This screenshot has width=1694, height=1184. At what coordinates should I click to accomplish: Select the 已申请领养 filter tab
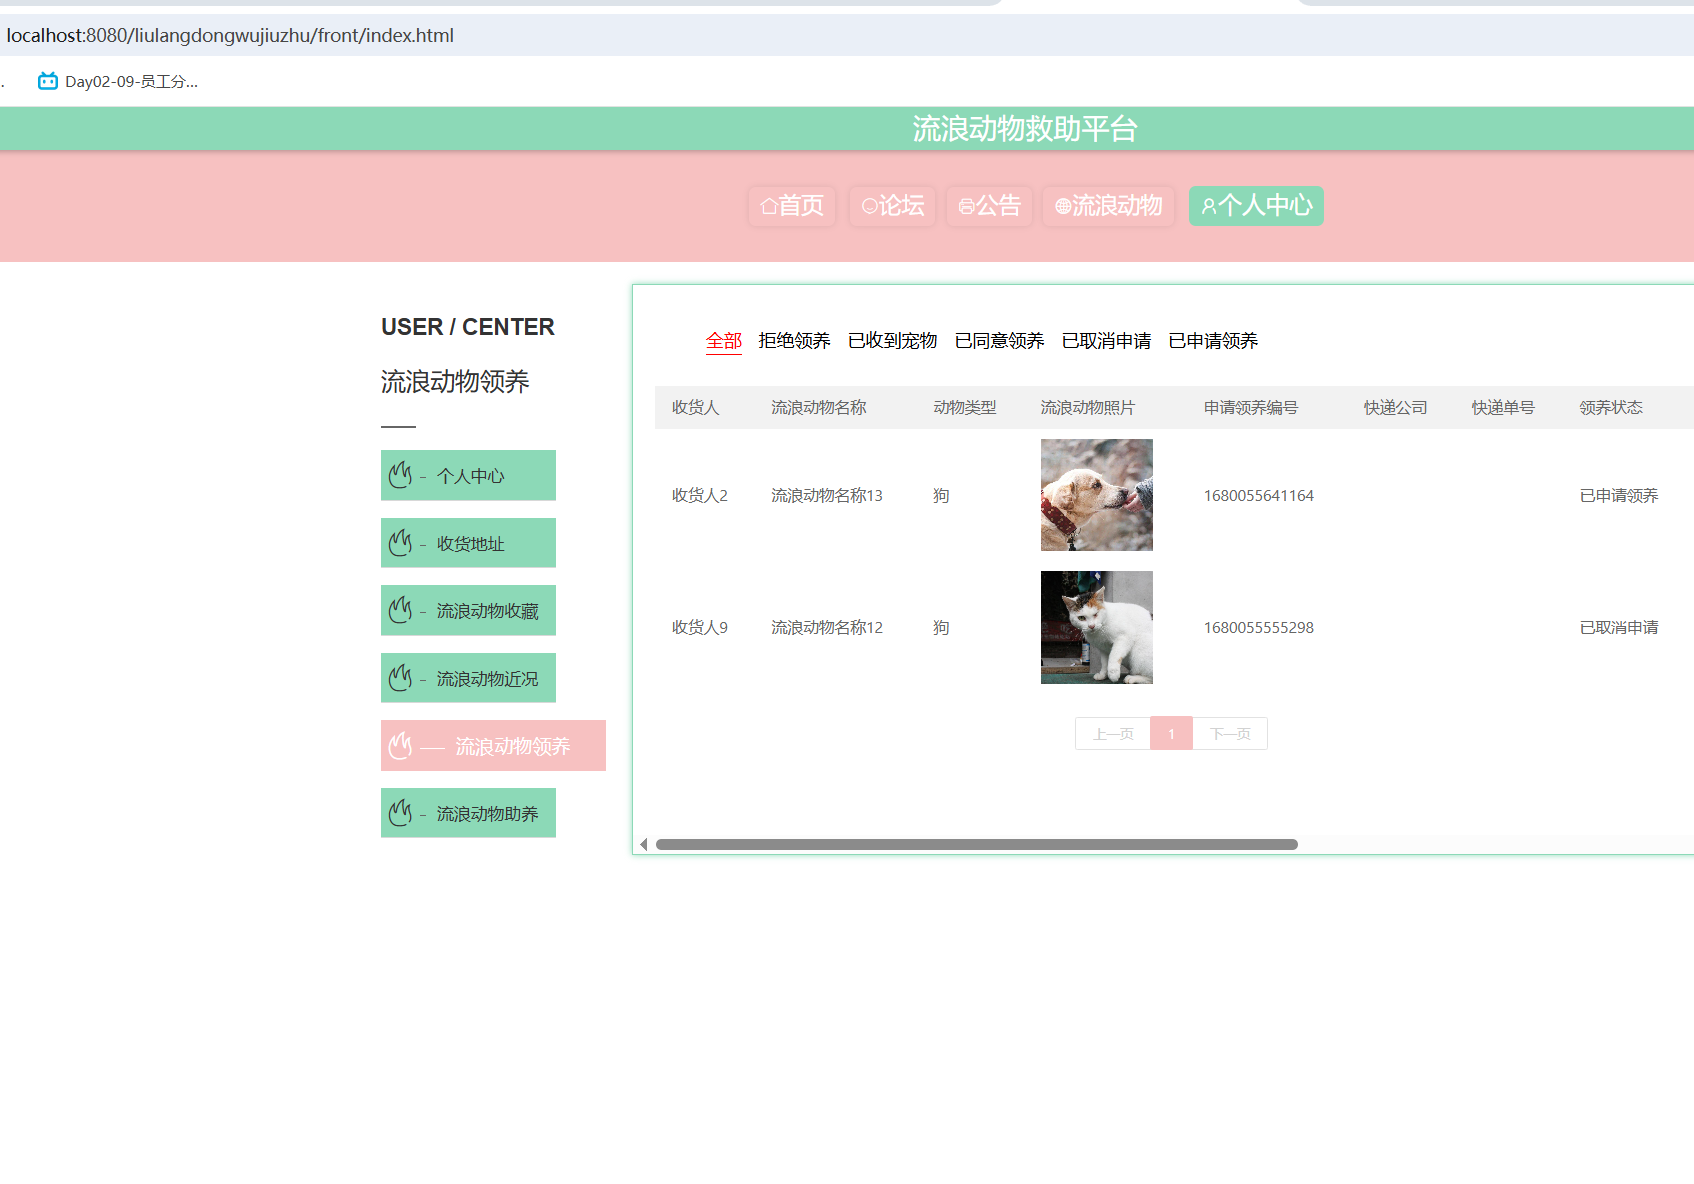point(1213,341)
